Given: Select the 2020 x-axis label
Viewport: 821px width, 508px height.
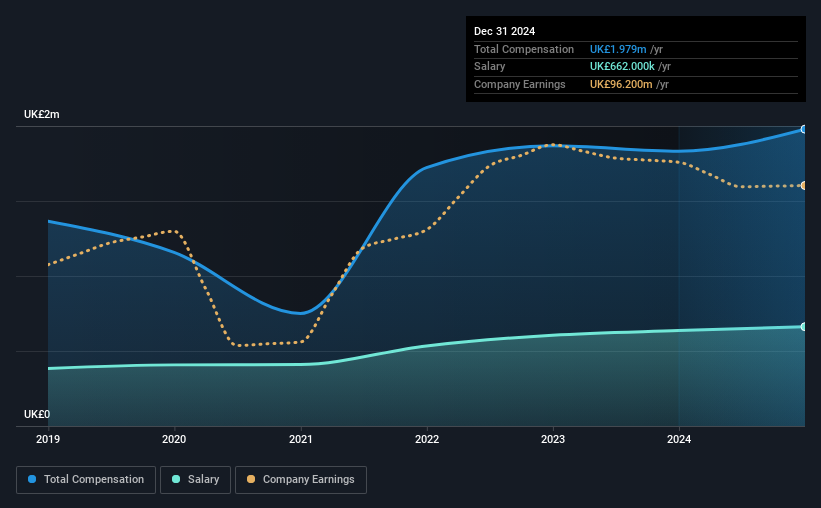Looking at the screenshot, I should tap(174, 439).
